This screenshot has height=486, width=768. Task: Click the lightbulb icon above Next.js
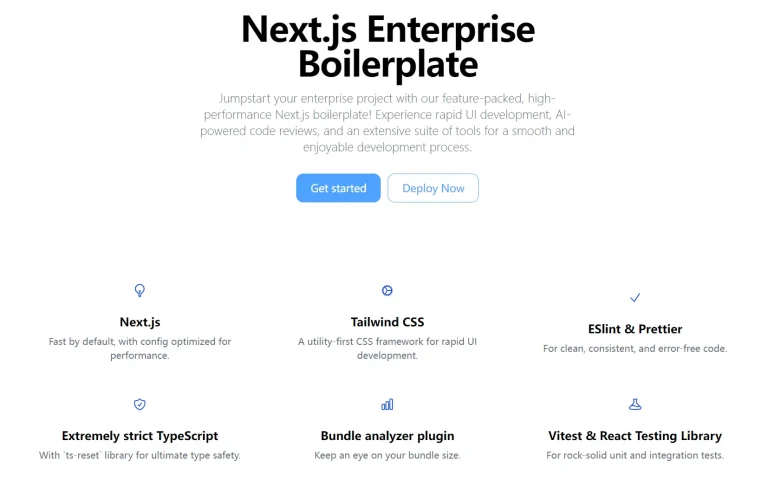pyautogui.click(x=140, y=291)
